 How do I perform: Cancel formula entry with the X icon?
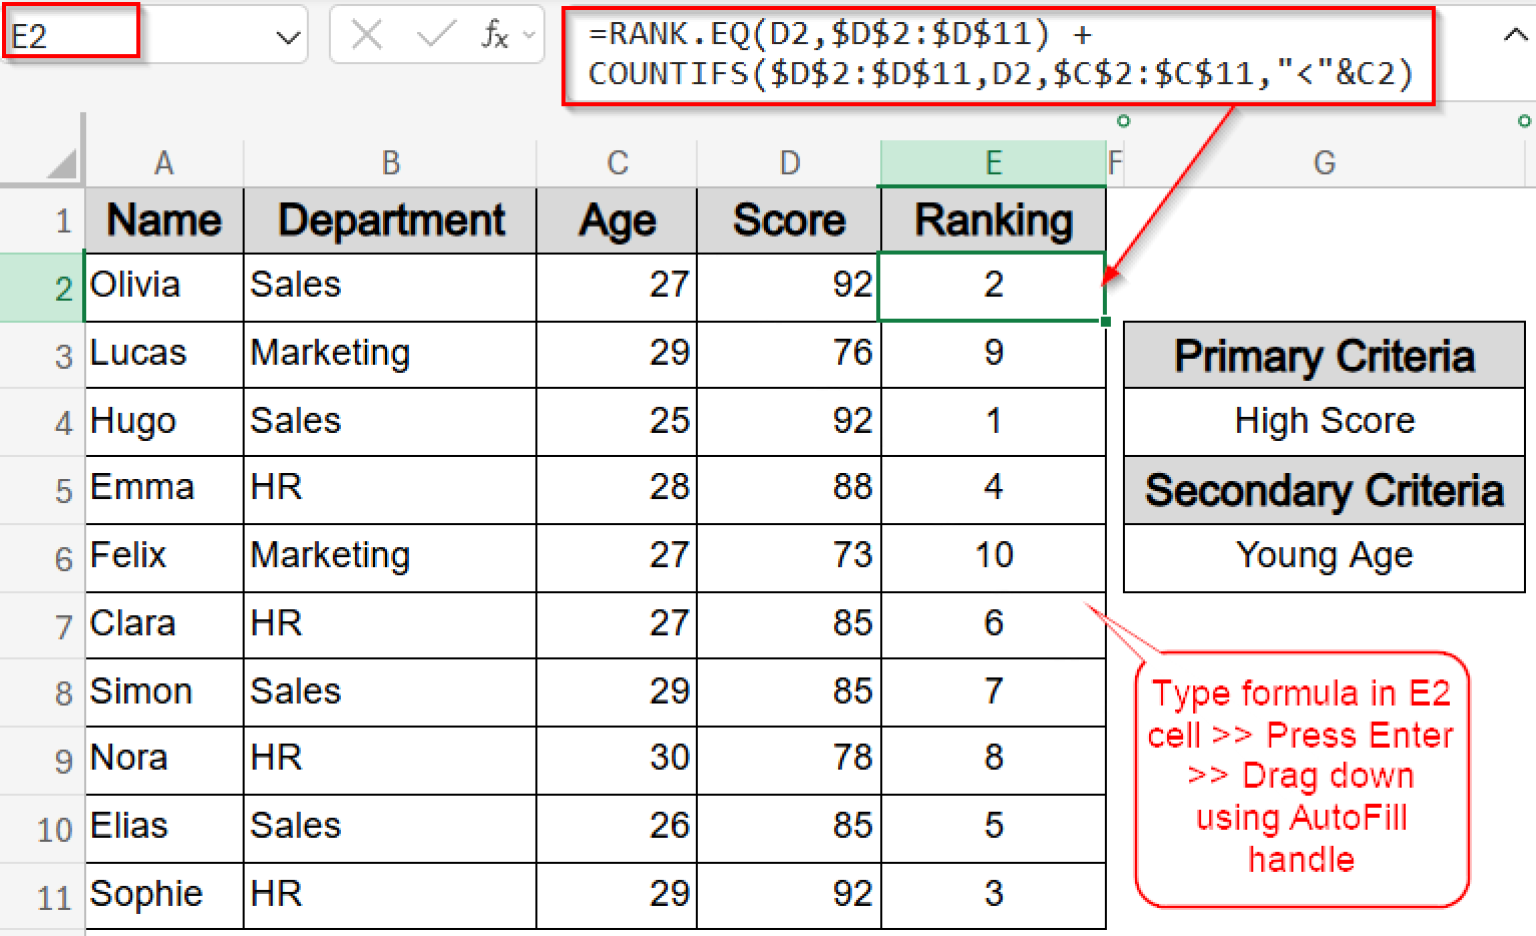point(368,34)
